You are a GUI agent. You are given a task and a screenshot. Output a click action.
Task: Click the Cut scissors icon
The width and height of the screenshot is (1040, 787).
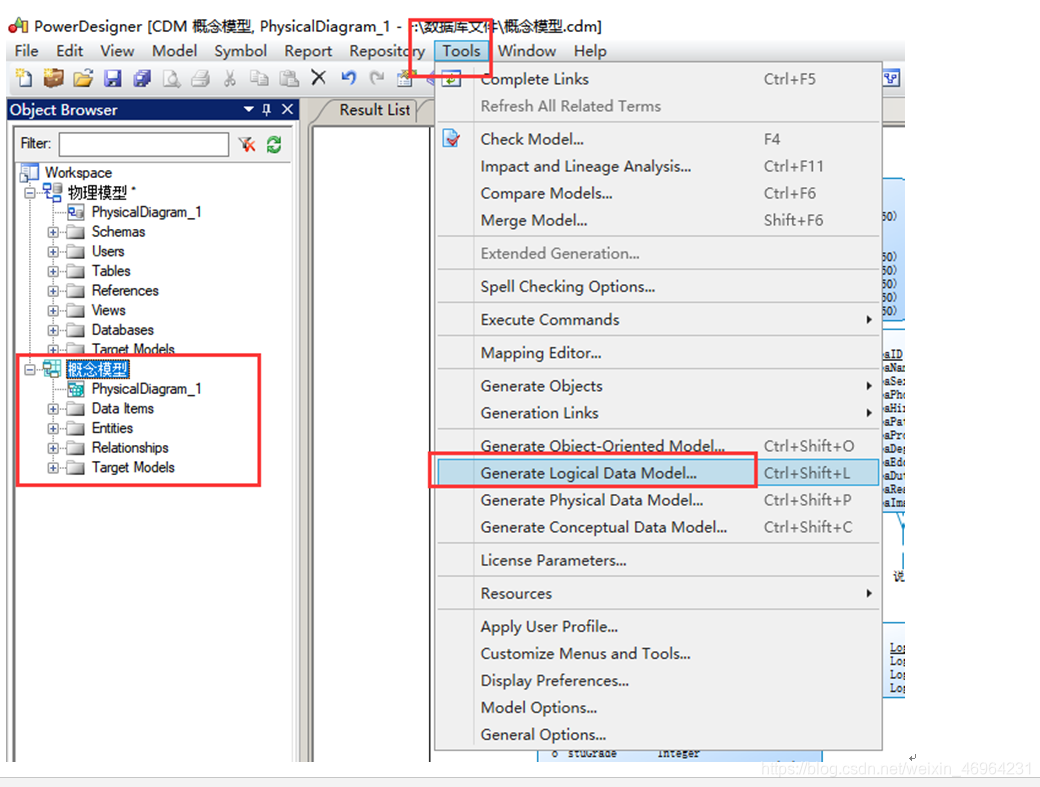pyautogui.click(x=229, y=78)
